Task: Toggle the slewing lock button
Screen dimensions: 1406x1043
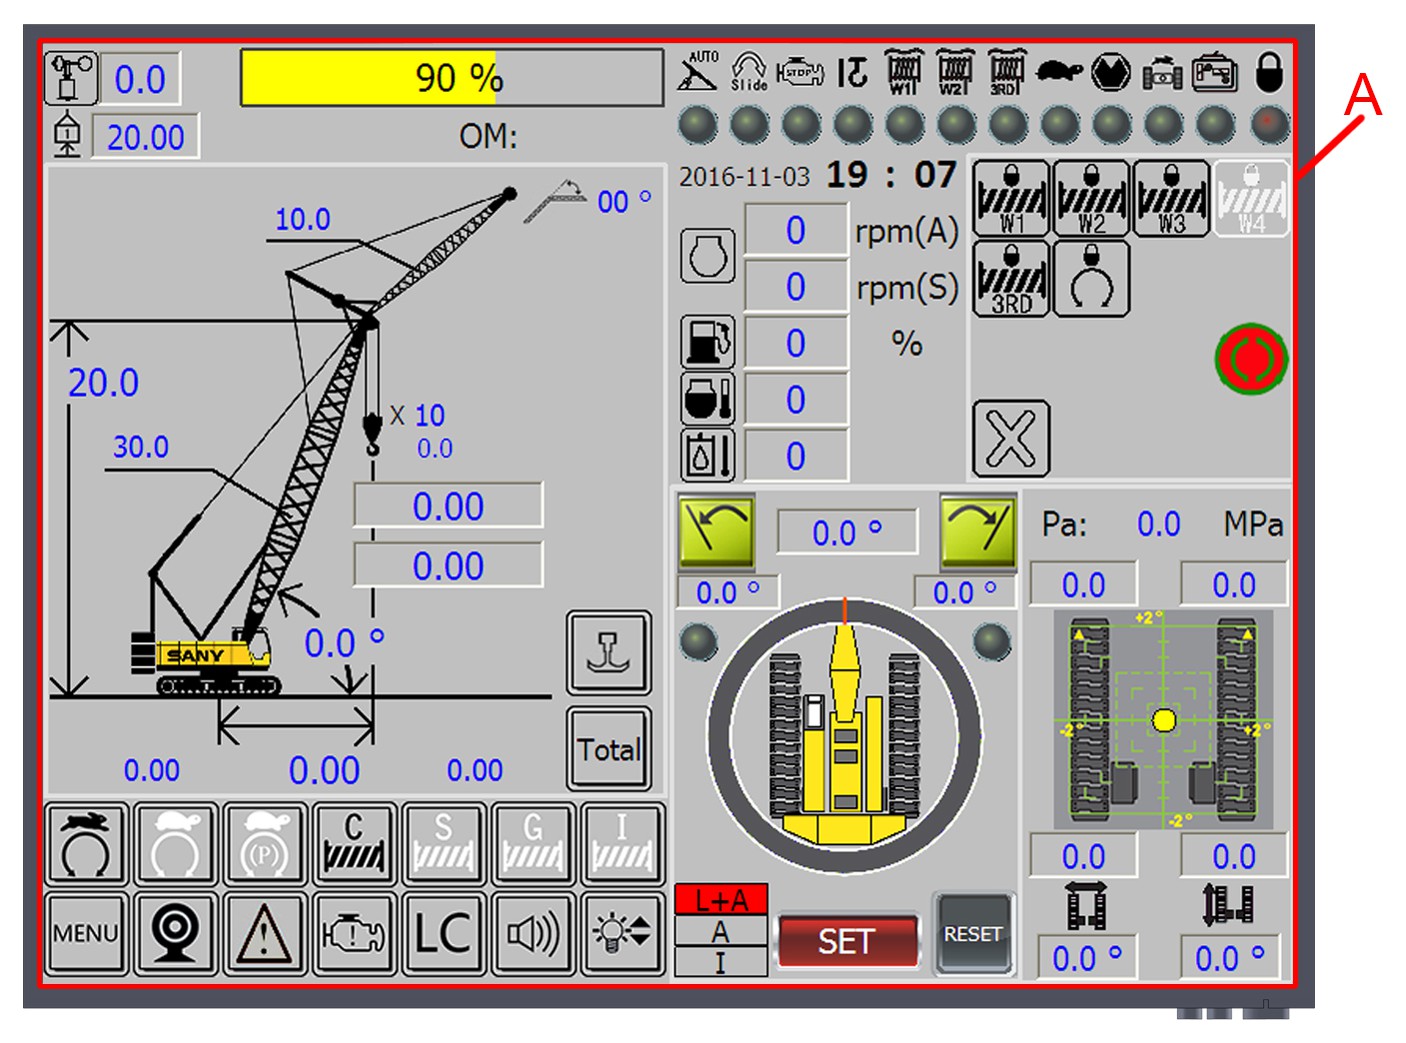Action: pos(1091,279)
